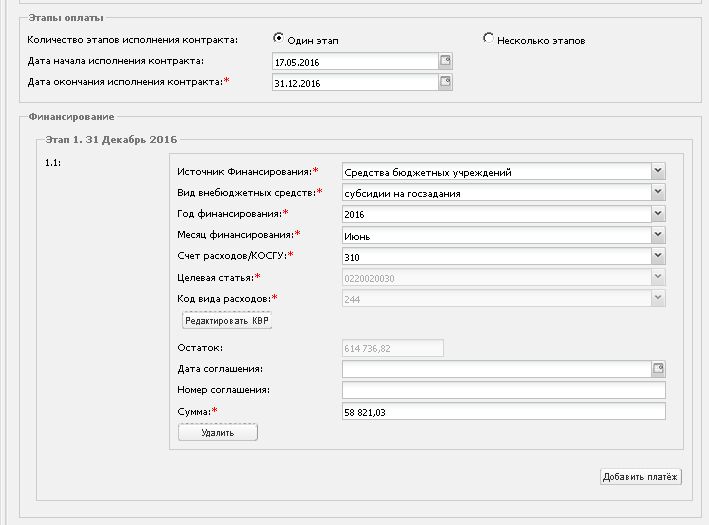Expand the Год финансирования dropdown arrow
Screen dimensions: 709x525
coord(658,213)
